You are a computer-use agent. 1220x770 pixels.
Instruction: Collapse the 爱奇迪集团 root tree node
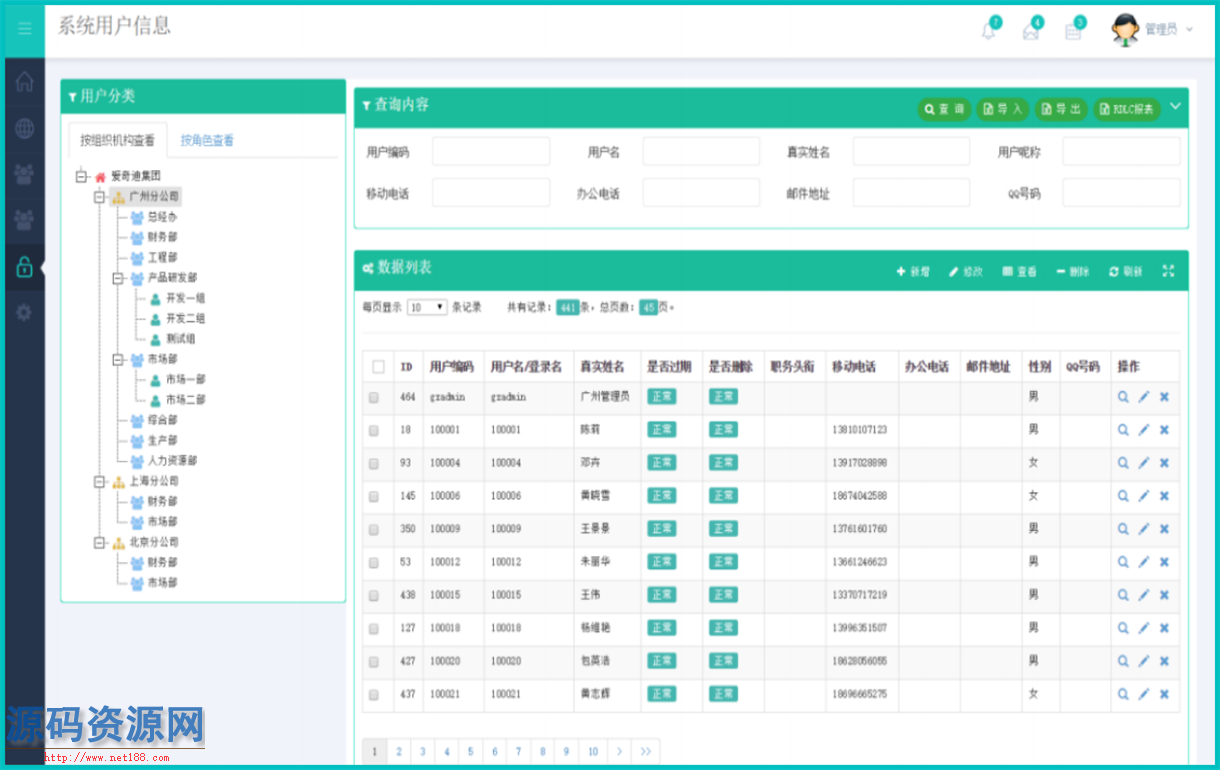click(x=81, y=176)
